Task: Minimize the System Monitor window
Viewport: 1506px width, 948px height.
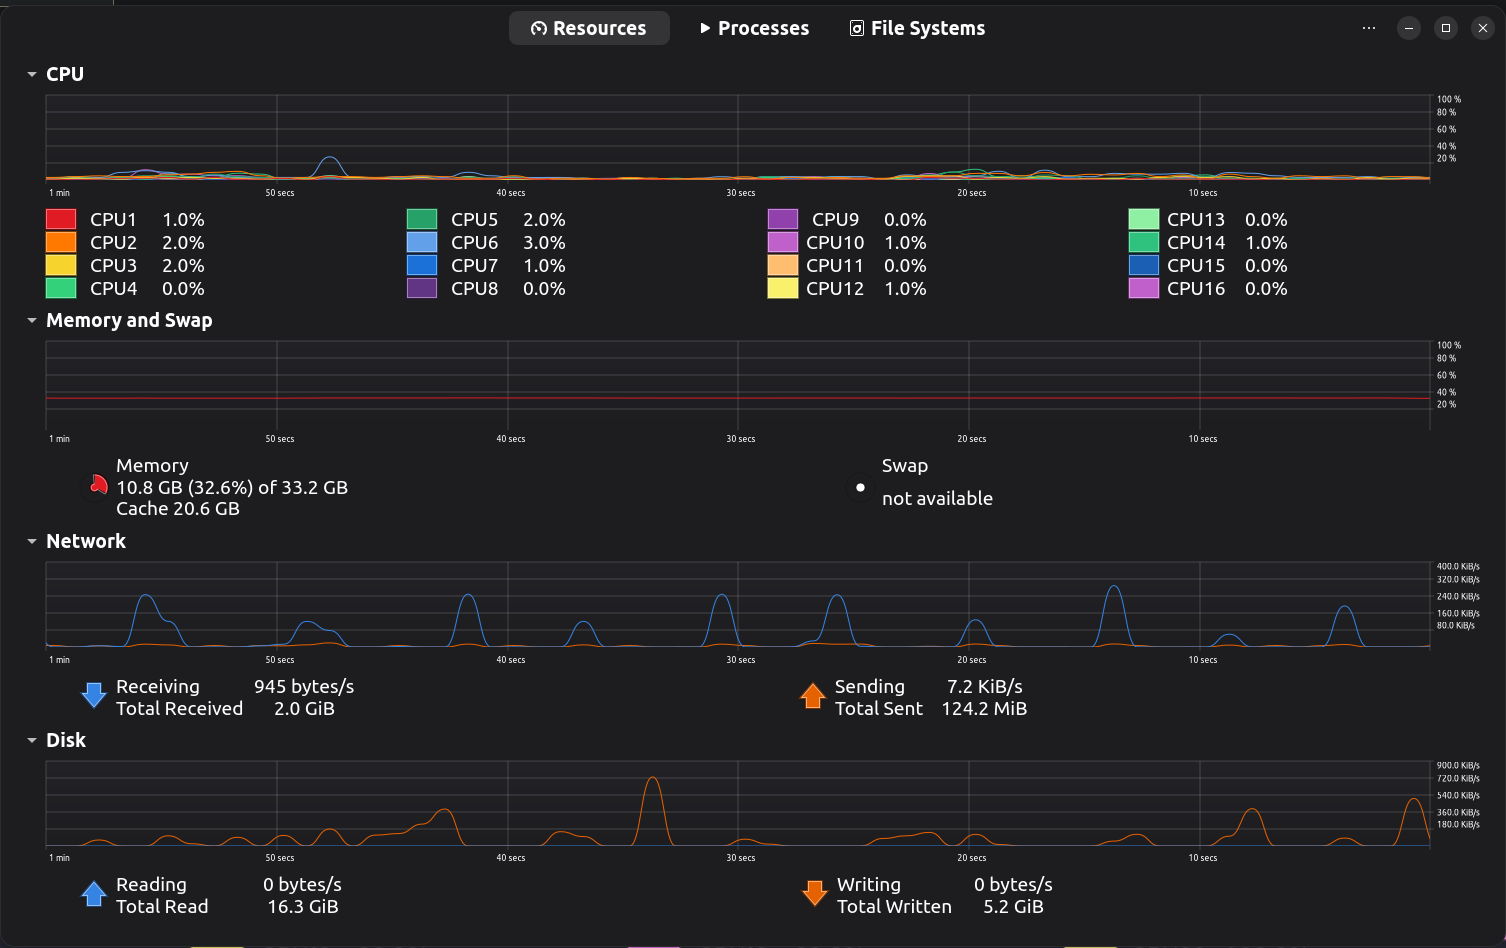Action: click(x=1409, y=28)
